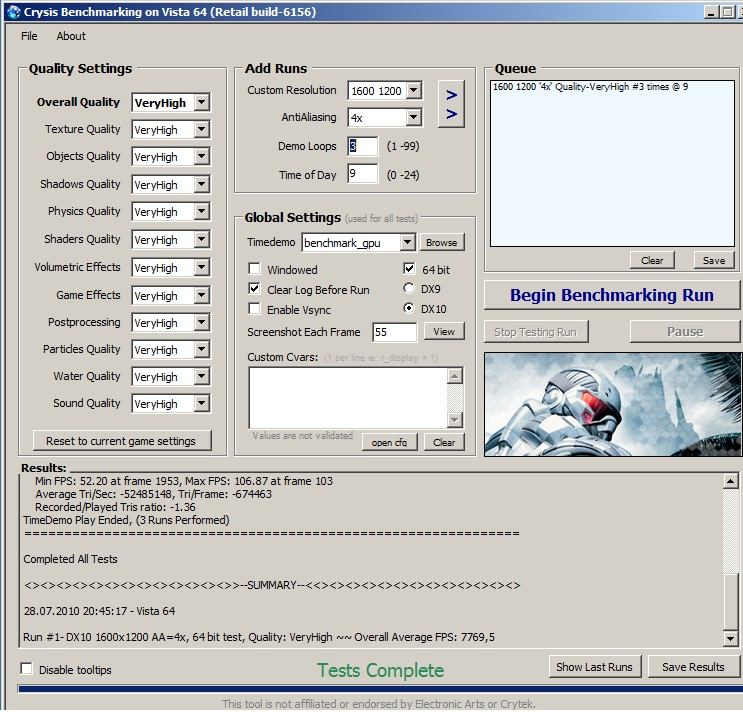Click the View screenshot button
This screenshot has width=743, height=712.
point(444,331)
